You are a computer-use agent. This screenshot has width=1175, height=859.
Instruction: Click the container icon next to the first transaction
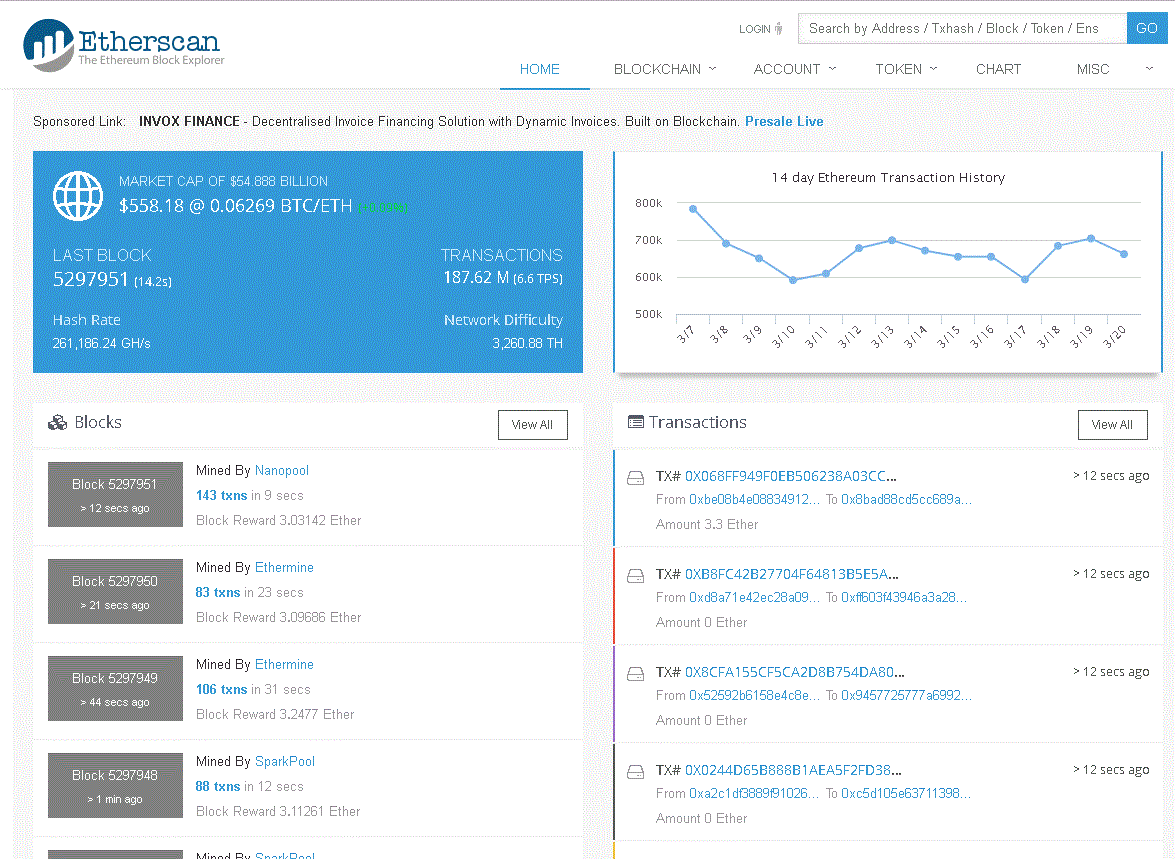tap(635, 477)
